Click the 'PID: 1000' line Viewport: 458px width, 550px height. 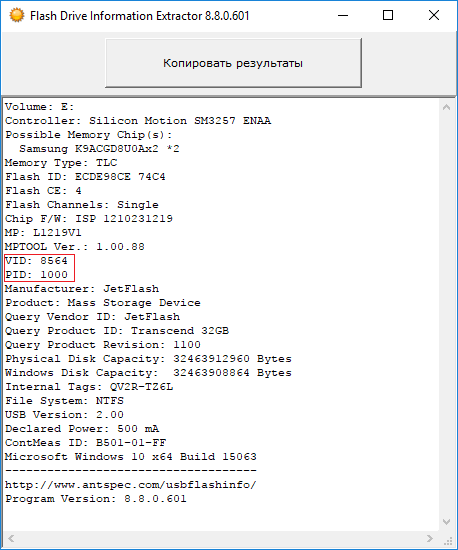click(36, 275)
